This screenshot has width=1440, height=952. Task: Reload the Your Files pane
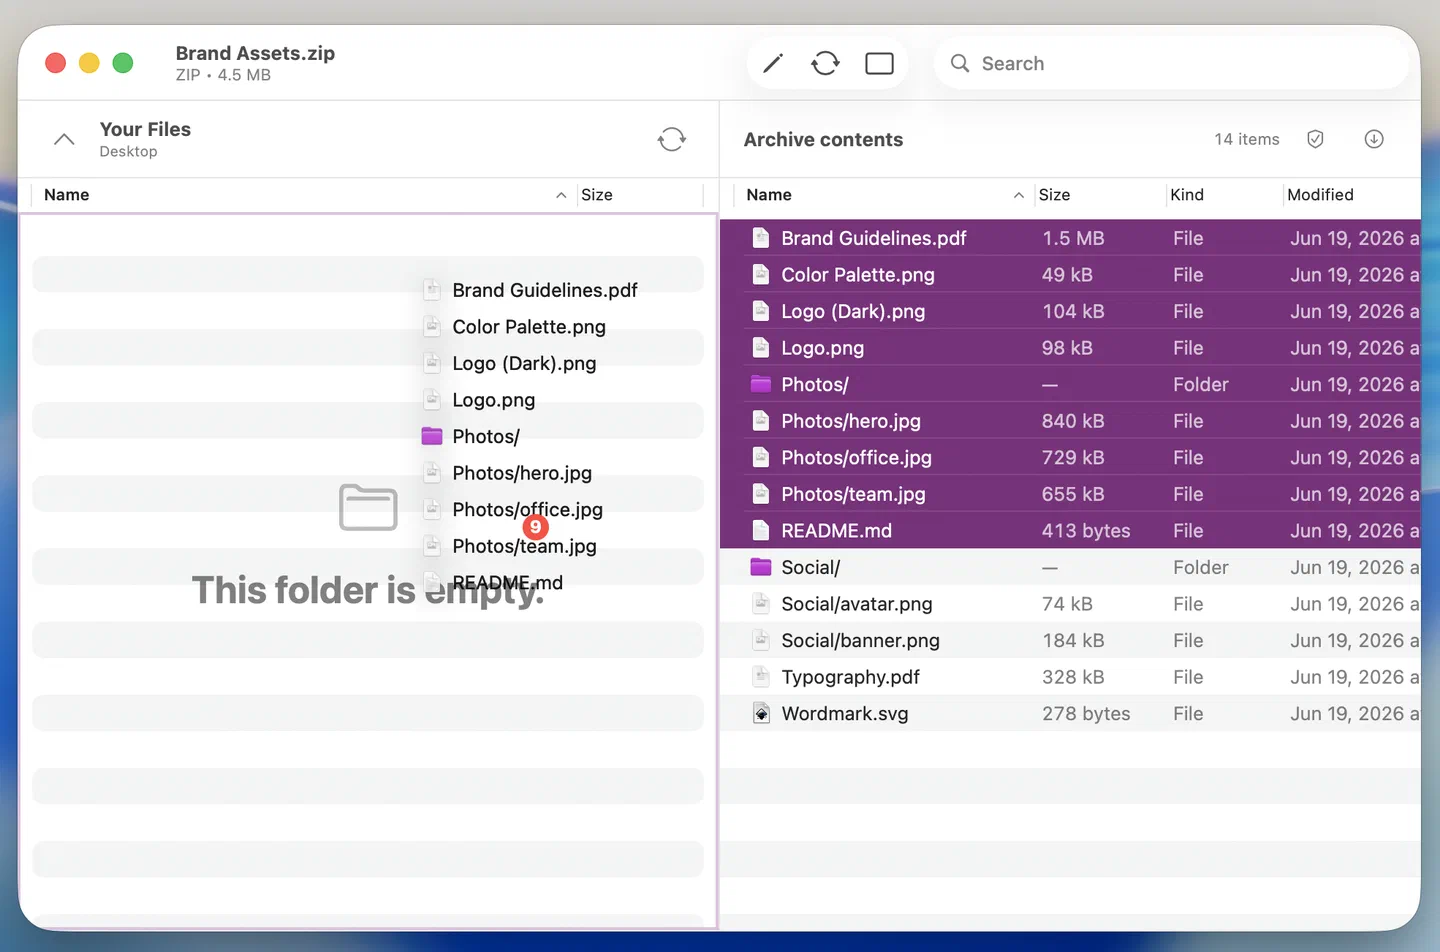(x=671, y=139)
